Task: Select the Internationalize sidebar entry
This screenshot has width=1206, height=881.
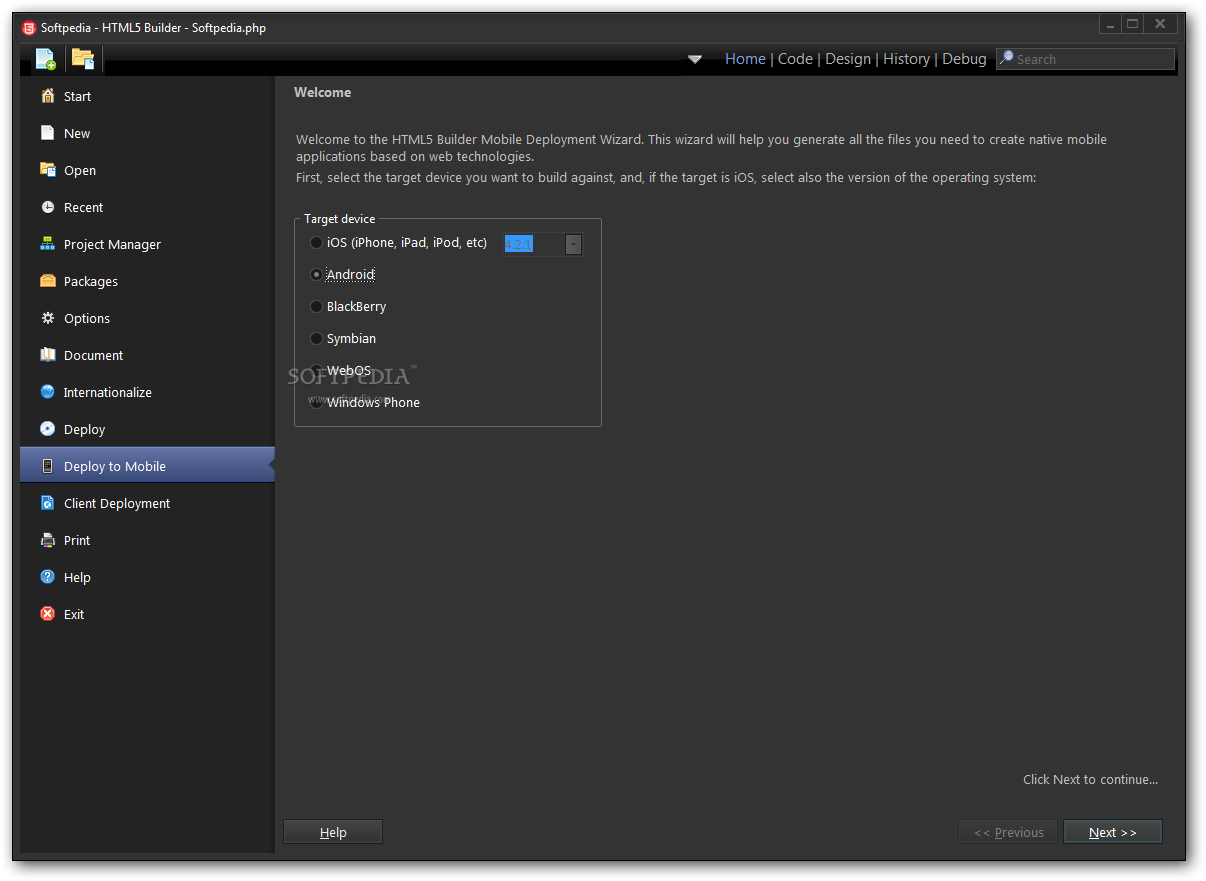Action: point(147,392)
